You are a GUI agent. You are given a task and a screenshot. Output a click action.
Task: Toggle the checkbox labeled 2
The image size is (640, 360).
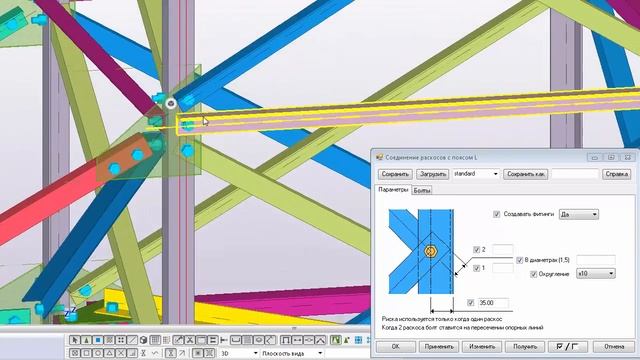pos(476,249)
